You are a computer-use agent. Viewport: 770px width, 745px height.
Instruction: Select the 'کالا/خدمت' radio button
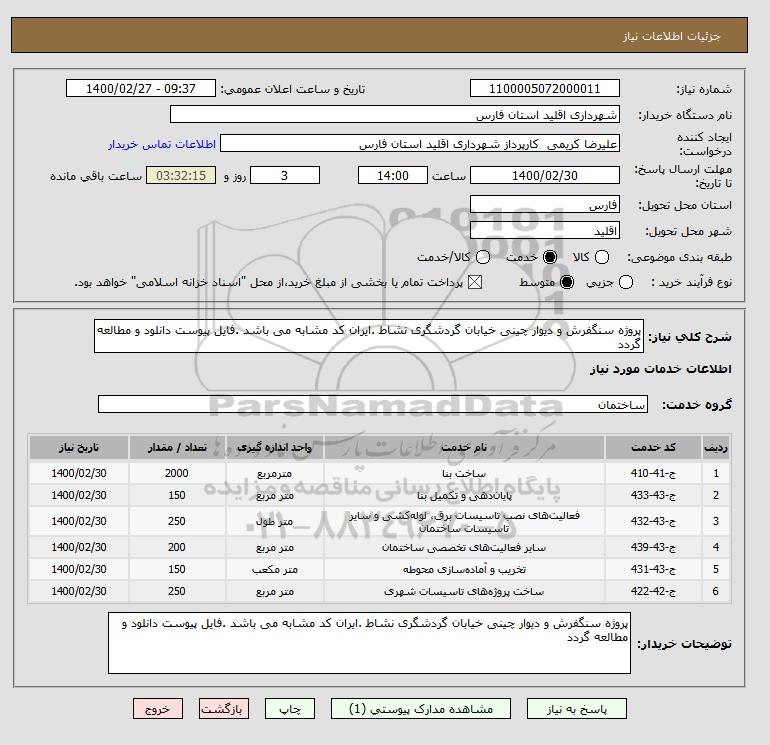[483, 257]
